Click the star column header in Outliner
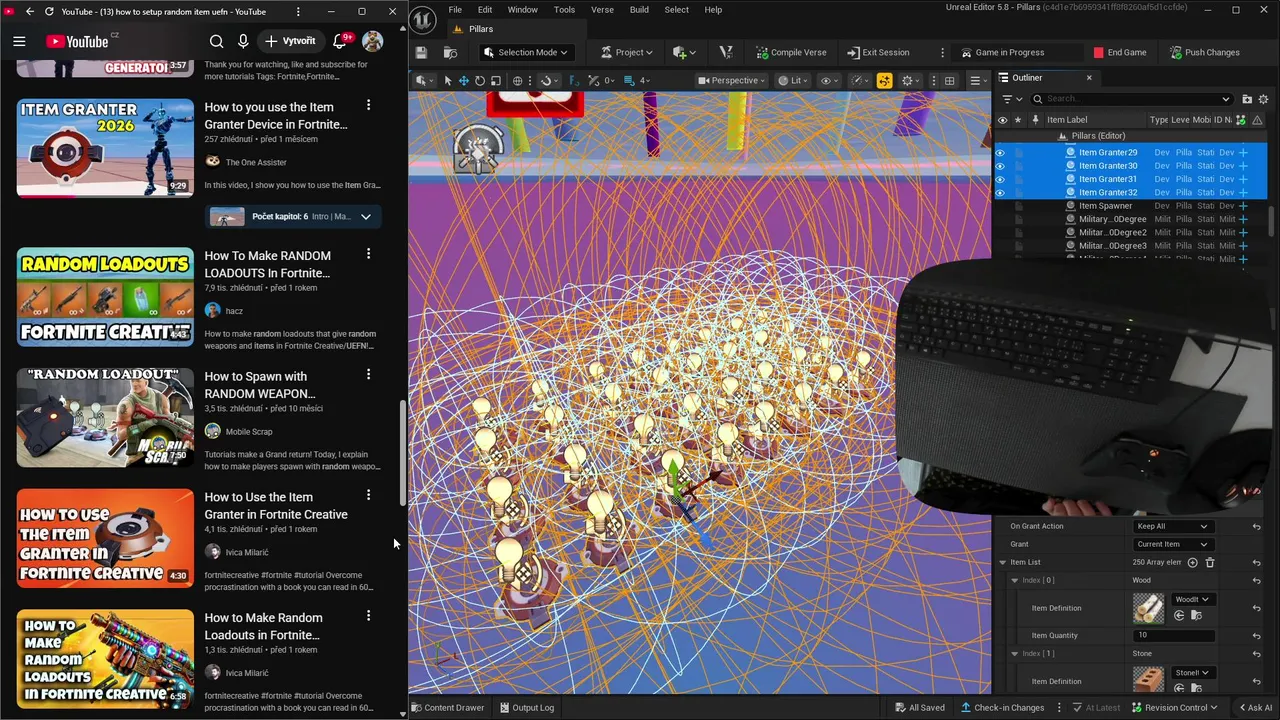 [1018, 120]
